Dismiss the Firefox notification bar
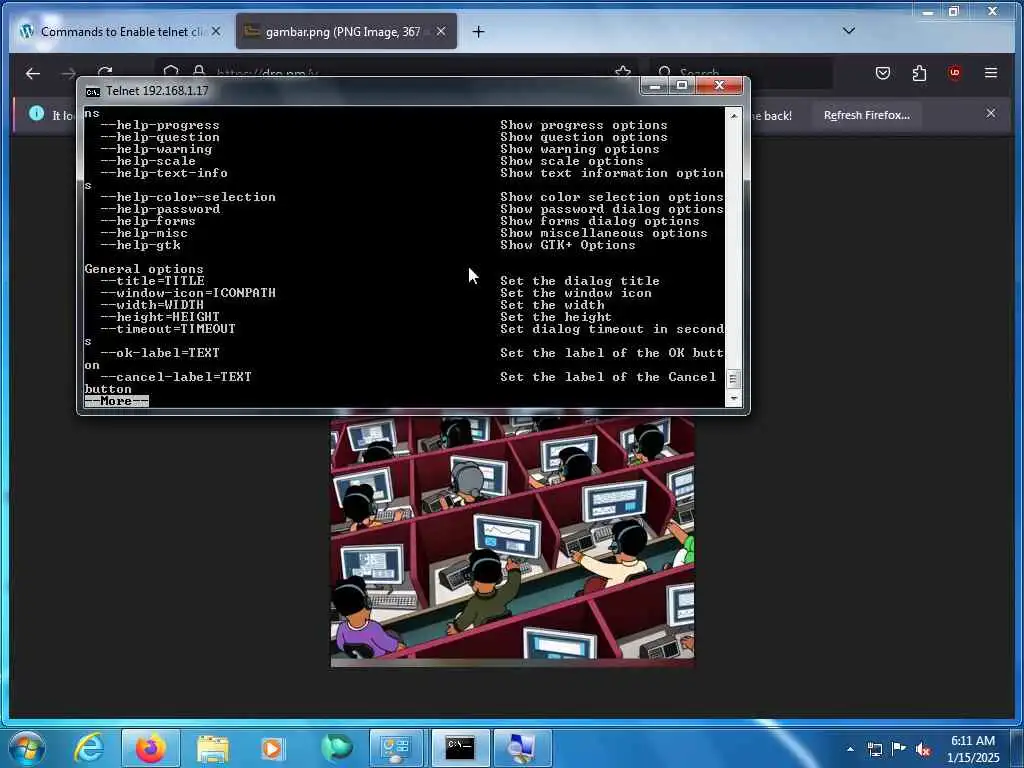Screen dimensions: 1024x768 click(x=991, y=114)
